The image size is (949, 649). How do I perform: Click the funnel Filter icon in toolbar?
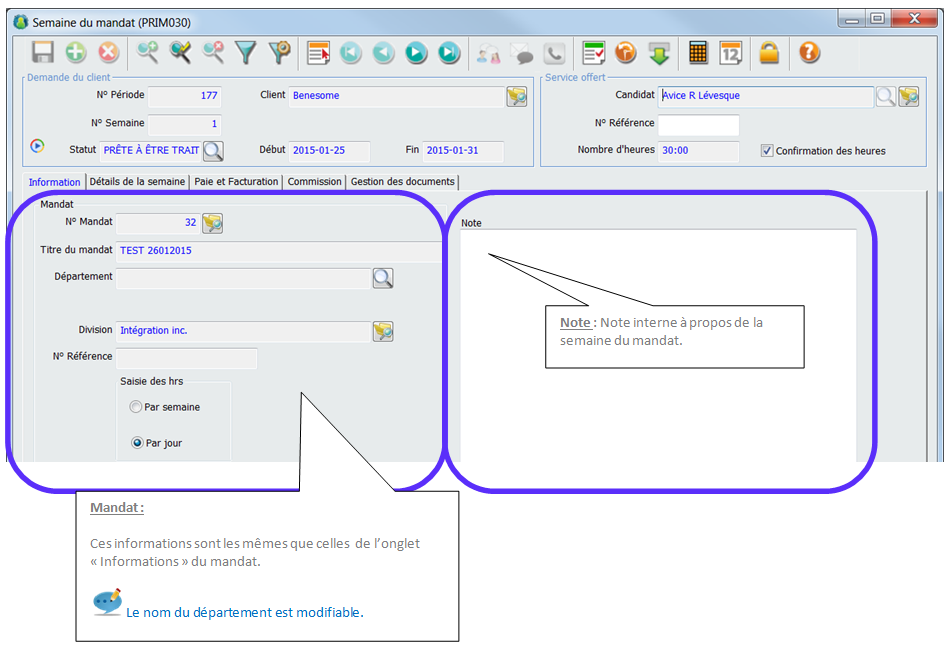tap(246, 53)
